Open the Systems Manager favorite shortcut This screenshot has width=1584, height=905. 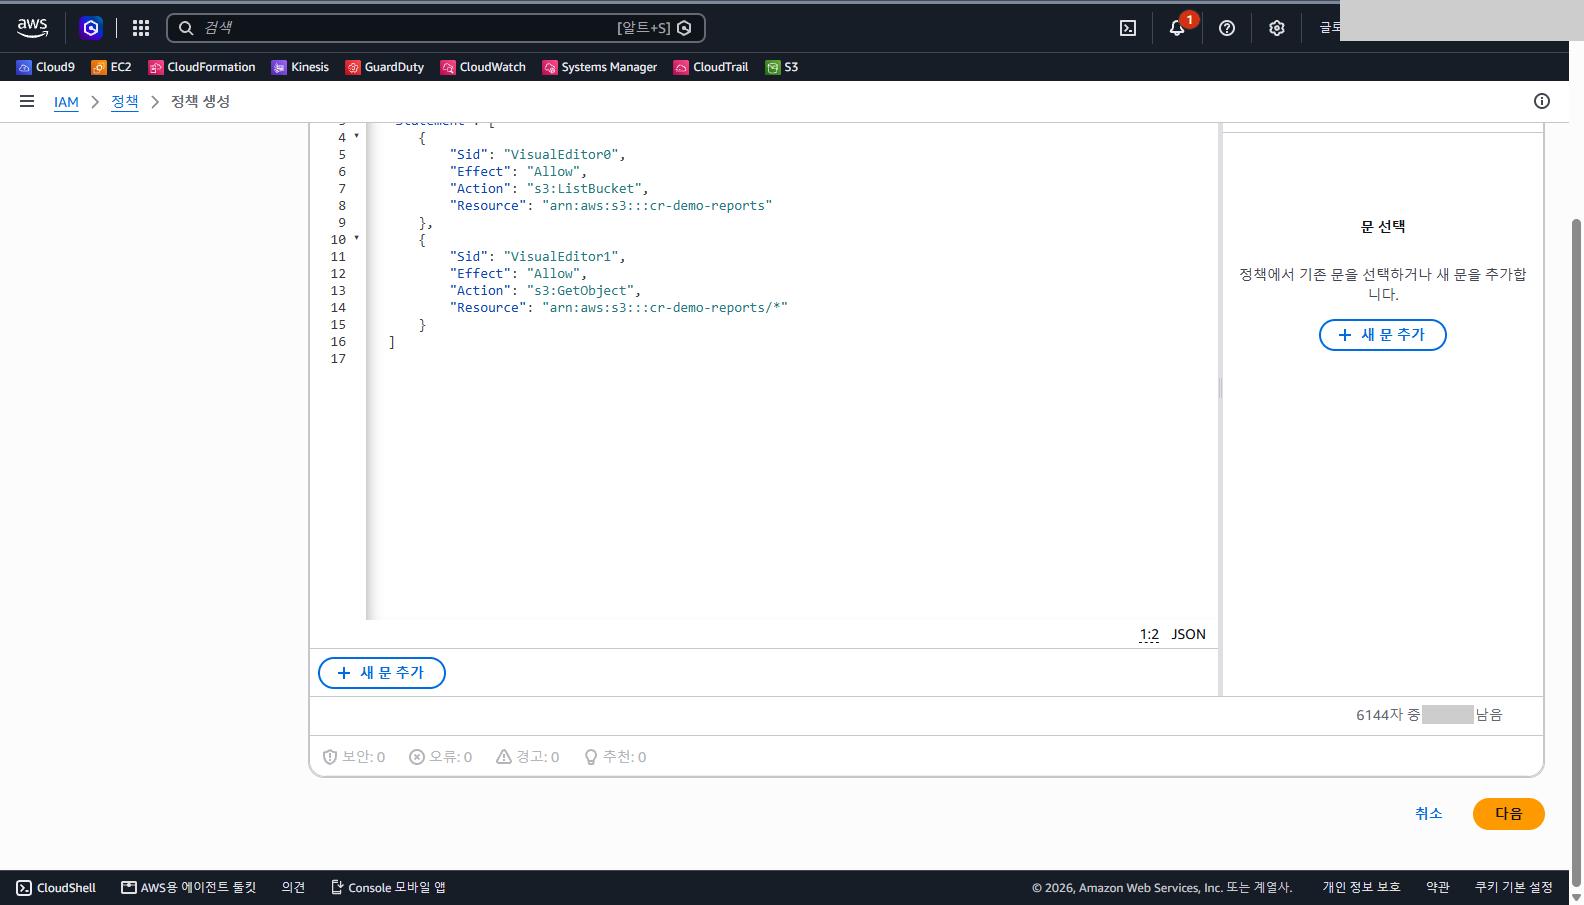[x=600, y=67]
